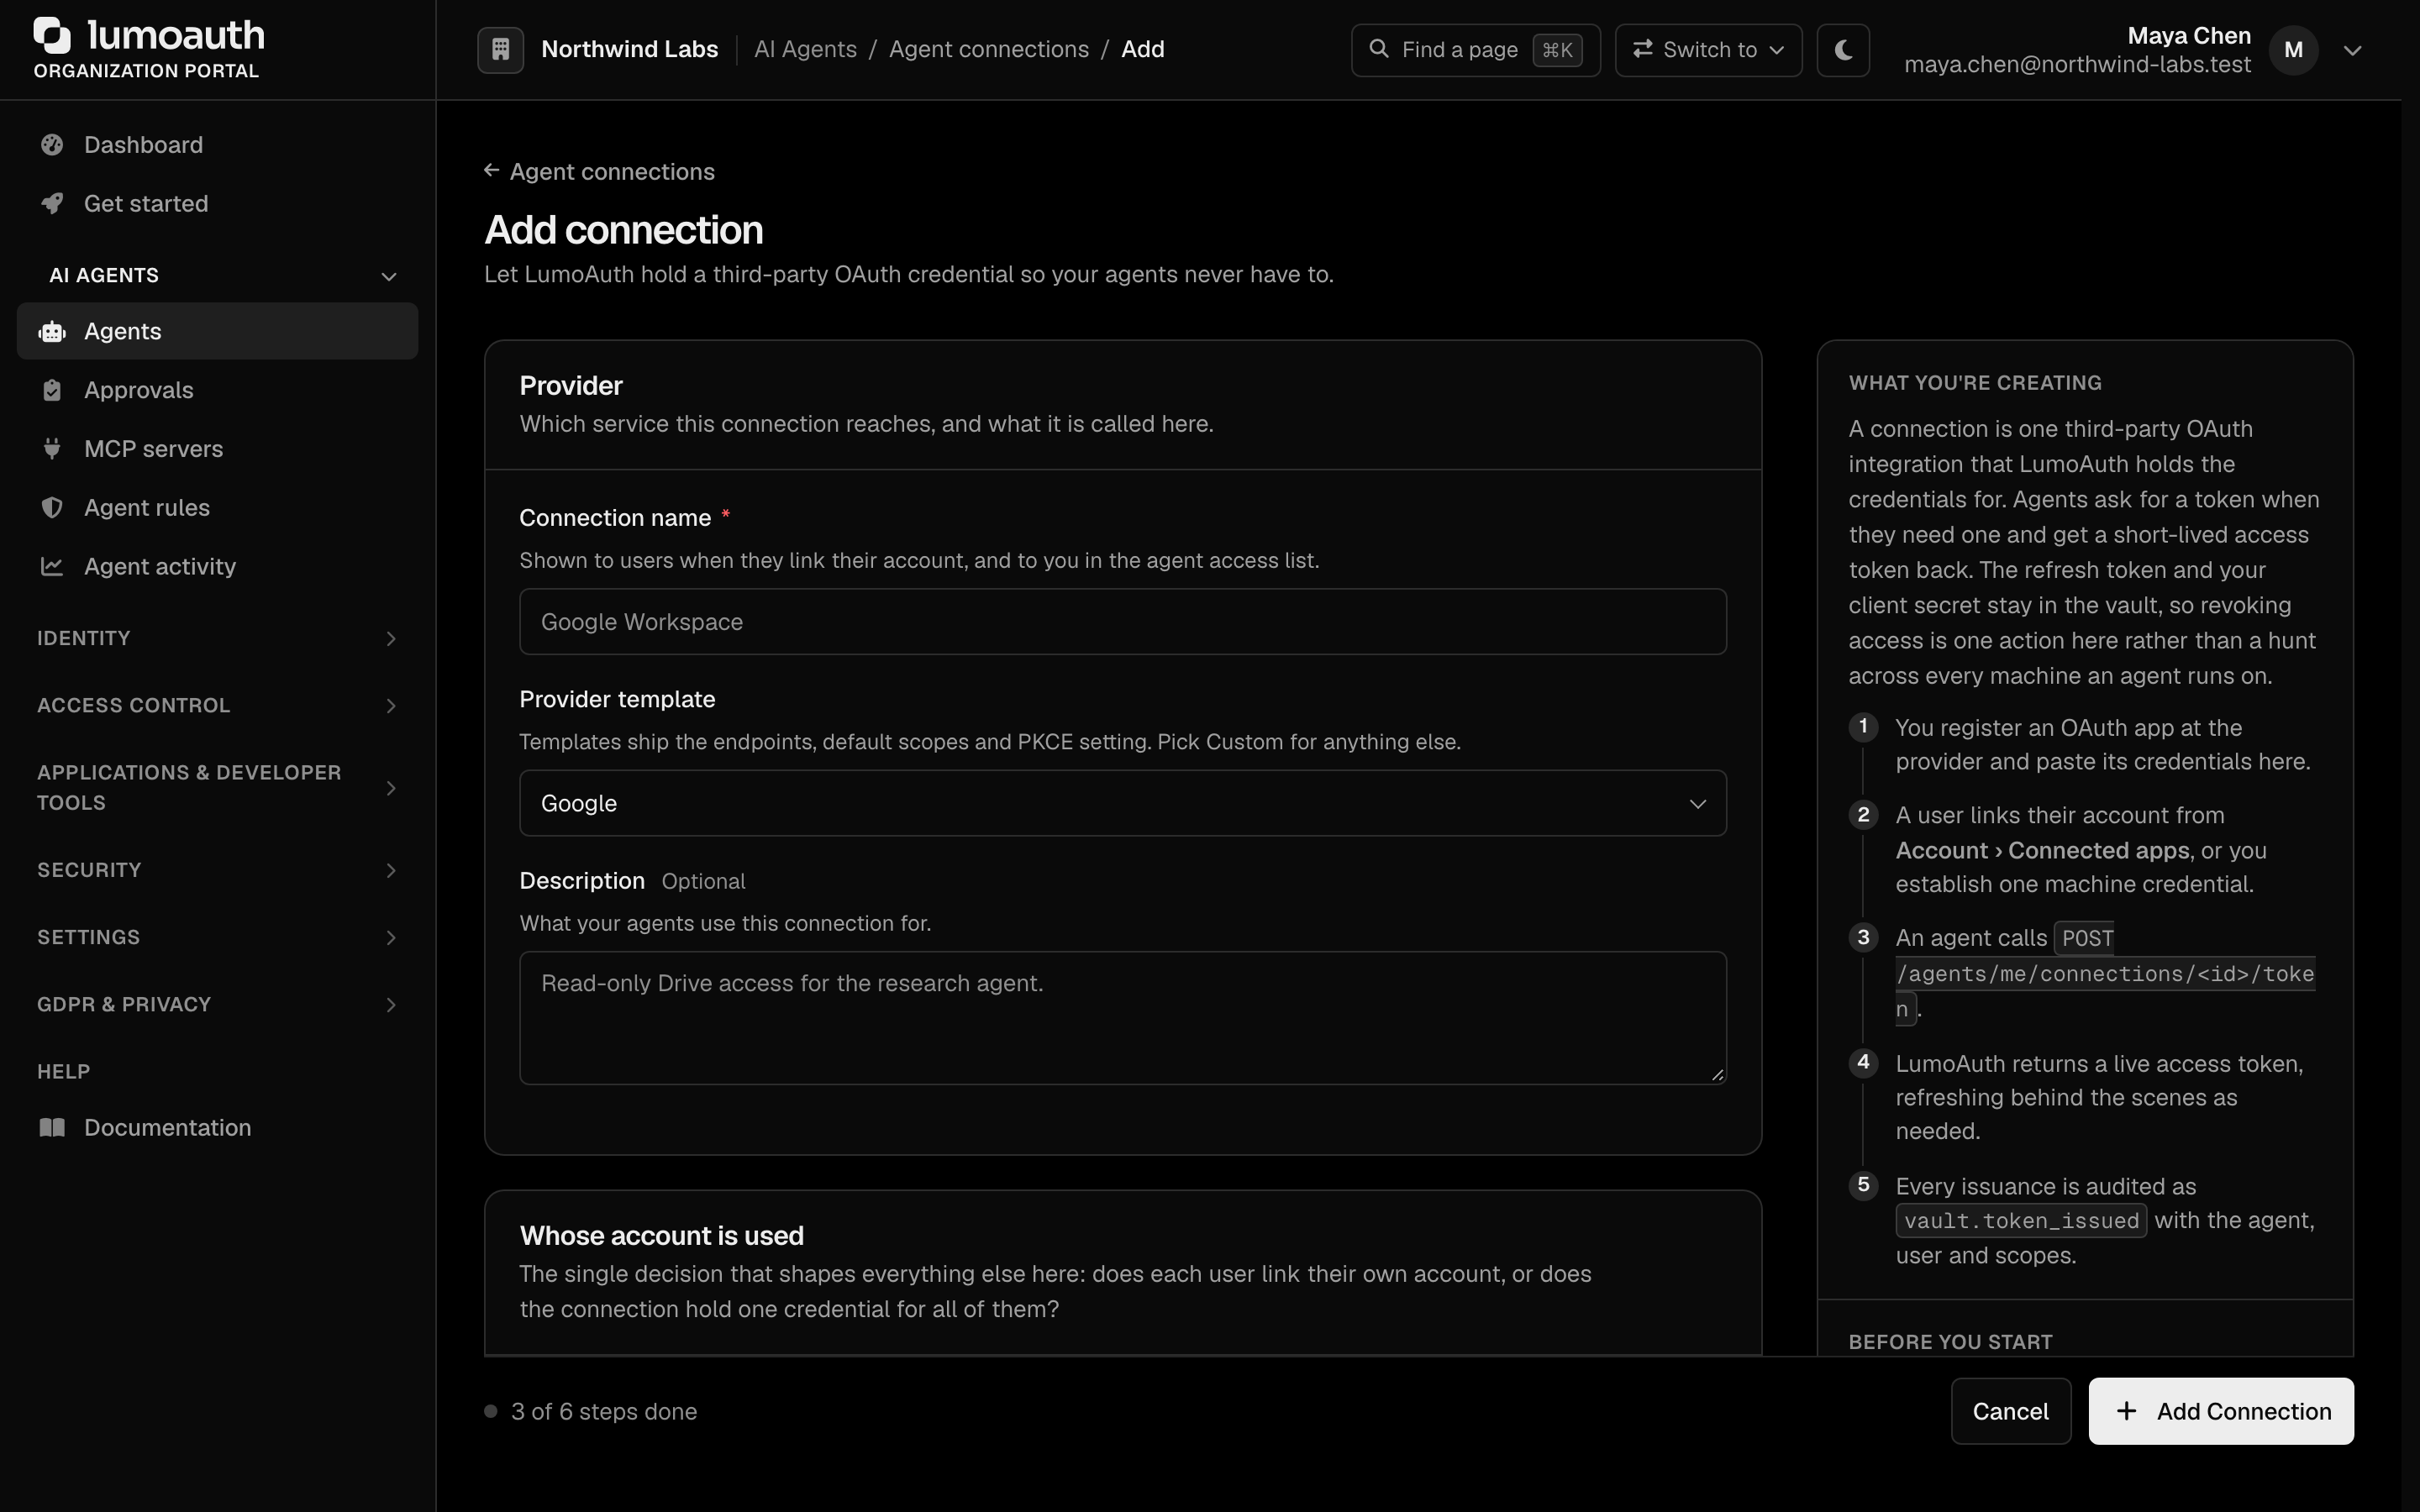This screenshot has height=1512, width=2420.
Task: Click the Agent rules shield icon
Action: [52, 508]
